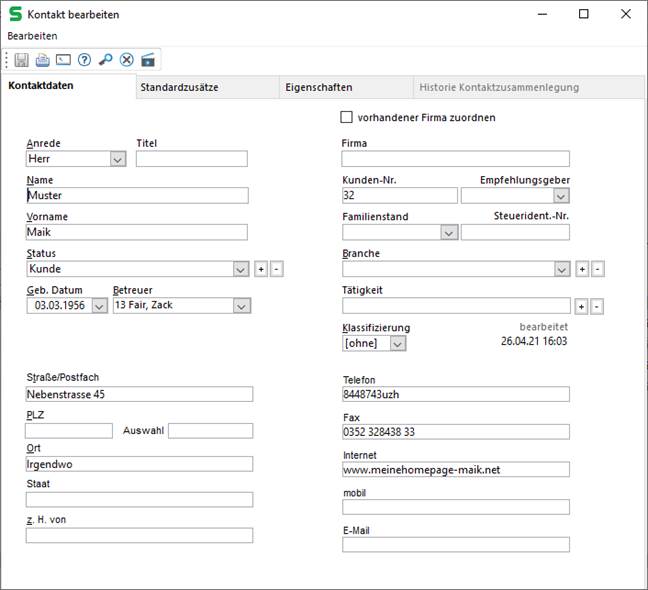Expand the Familienstand dropdown
This screenshot has height=590, width=648.
point(449,232)
